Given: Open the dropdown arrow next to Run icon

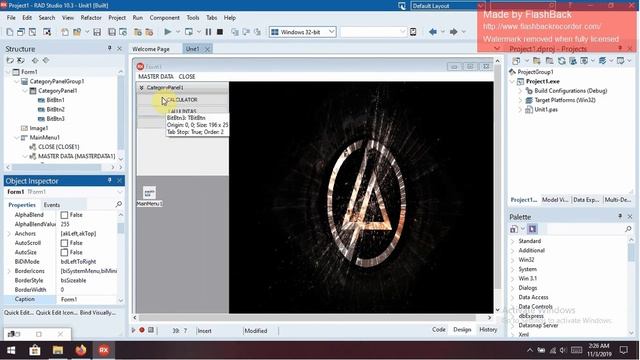Looking at the screenshot, I should [x=178, y=31].
